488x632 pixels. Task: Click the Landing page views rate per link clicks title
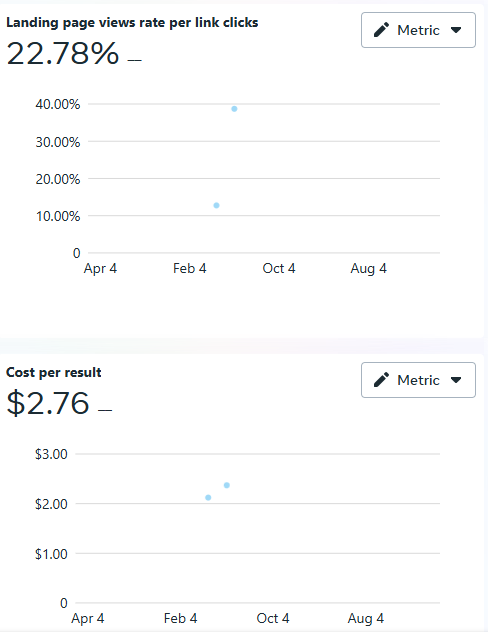[x=132, y=23]
